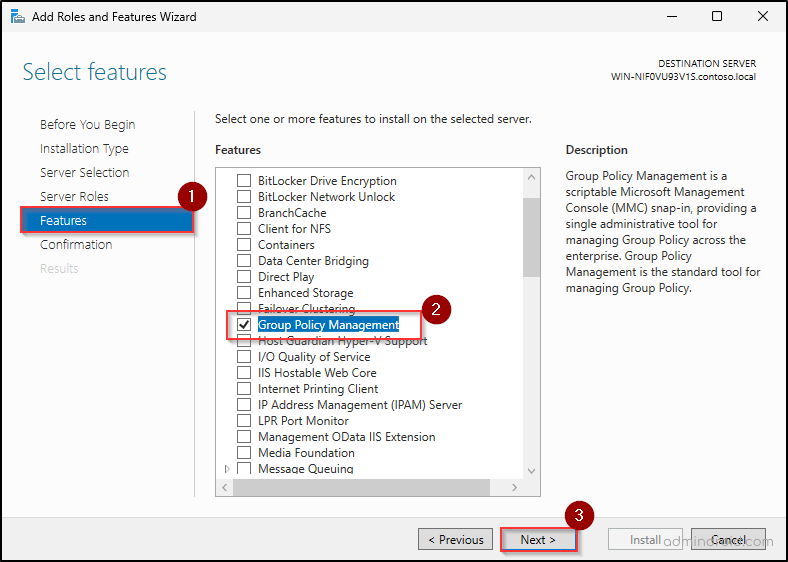The height and width of the screenshot is (562, 788).
Task: Maximize the wizard window
Action: [x=717, y=17]
